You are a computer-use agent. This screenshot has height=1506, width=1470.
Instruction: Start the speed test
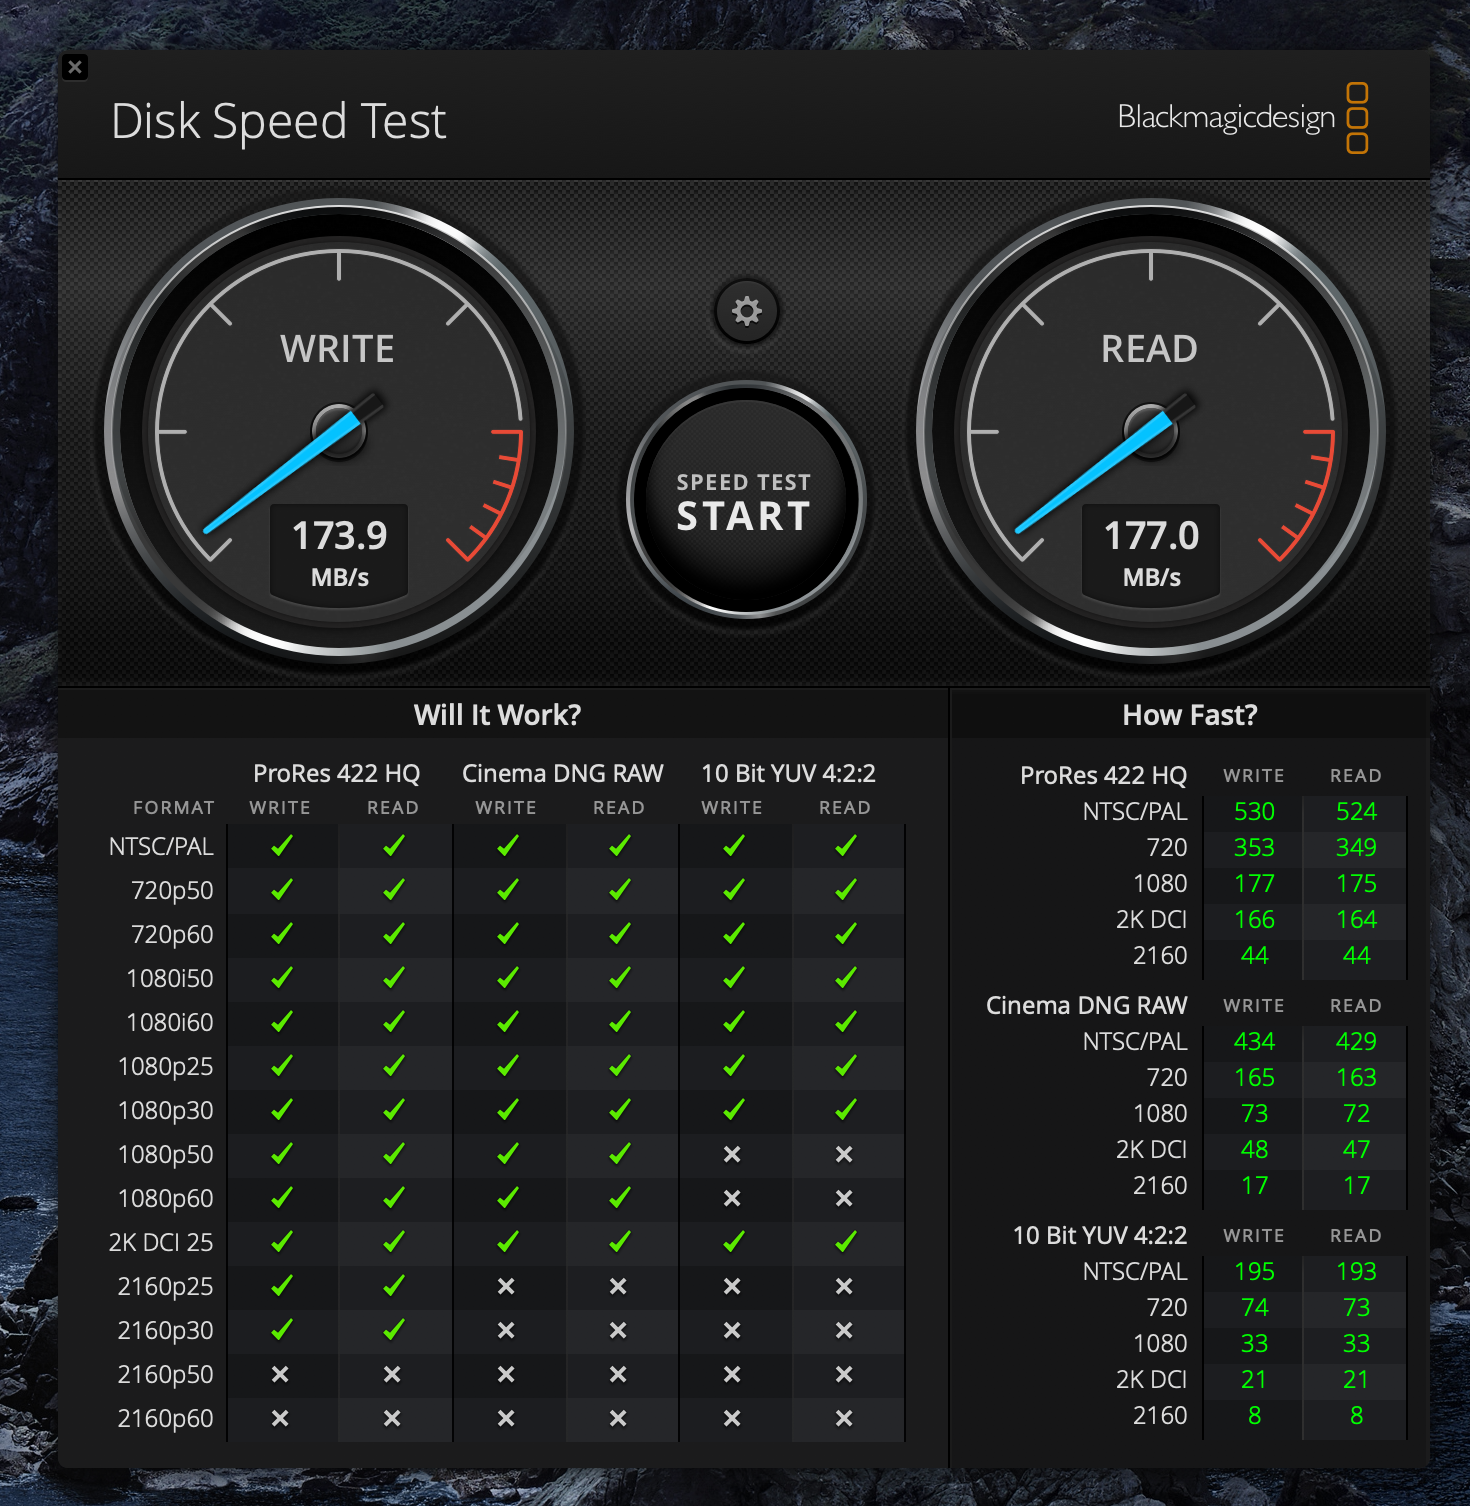click(745, 500)
